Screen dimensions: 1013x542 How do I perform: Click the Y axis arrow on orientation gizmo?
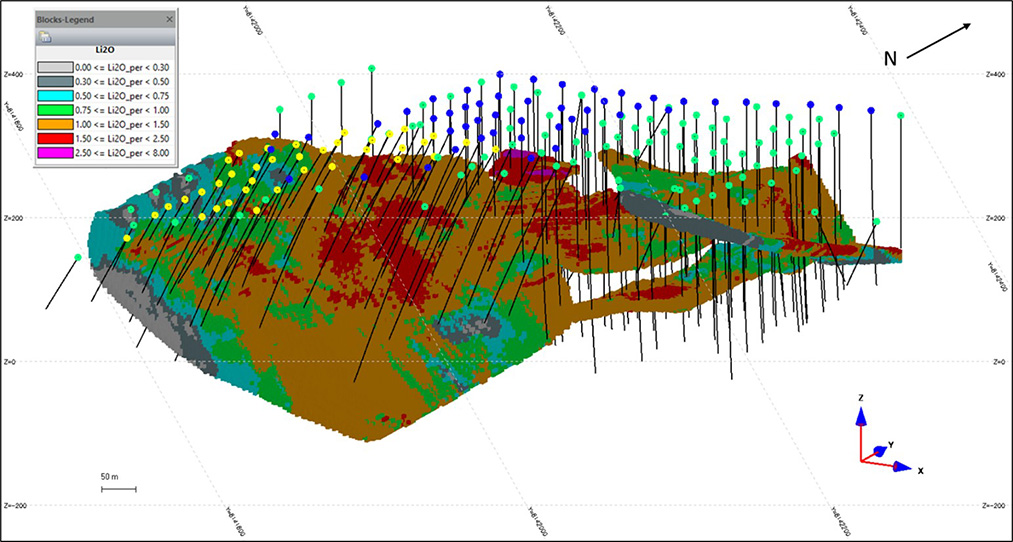(x=880, y=450)
